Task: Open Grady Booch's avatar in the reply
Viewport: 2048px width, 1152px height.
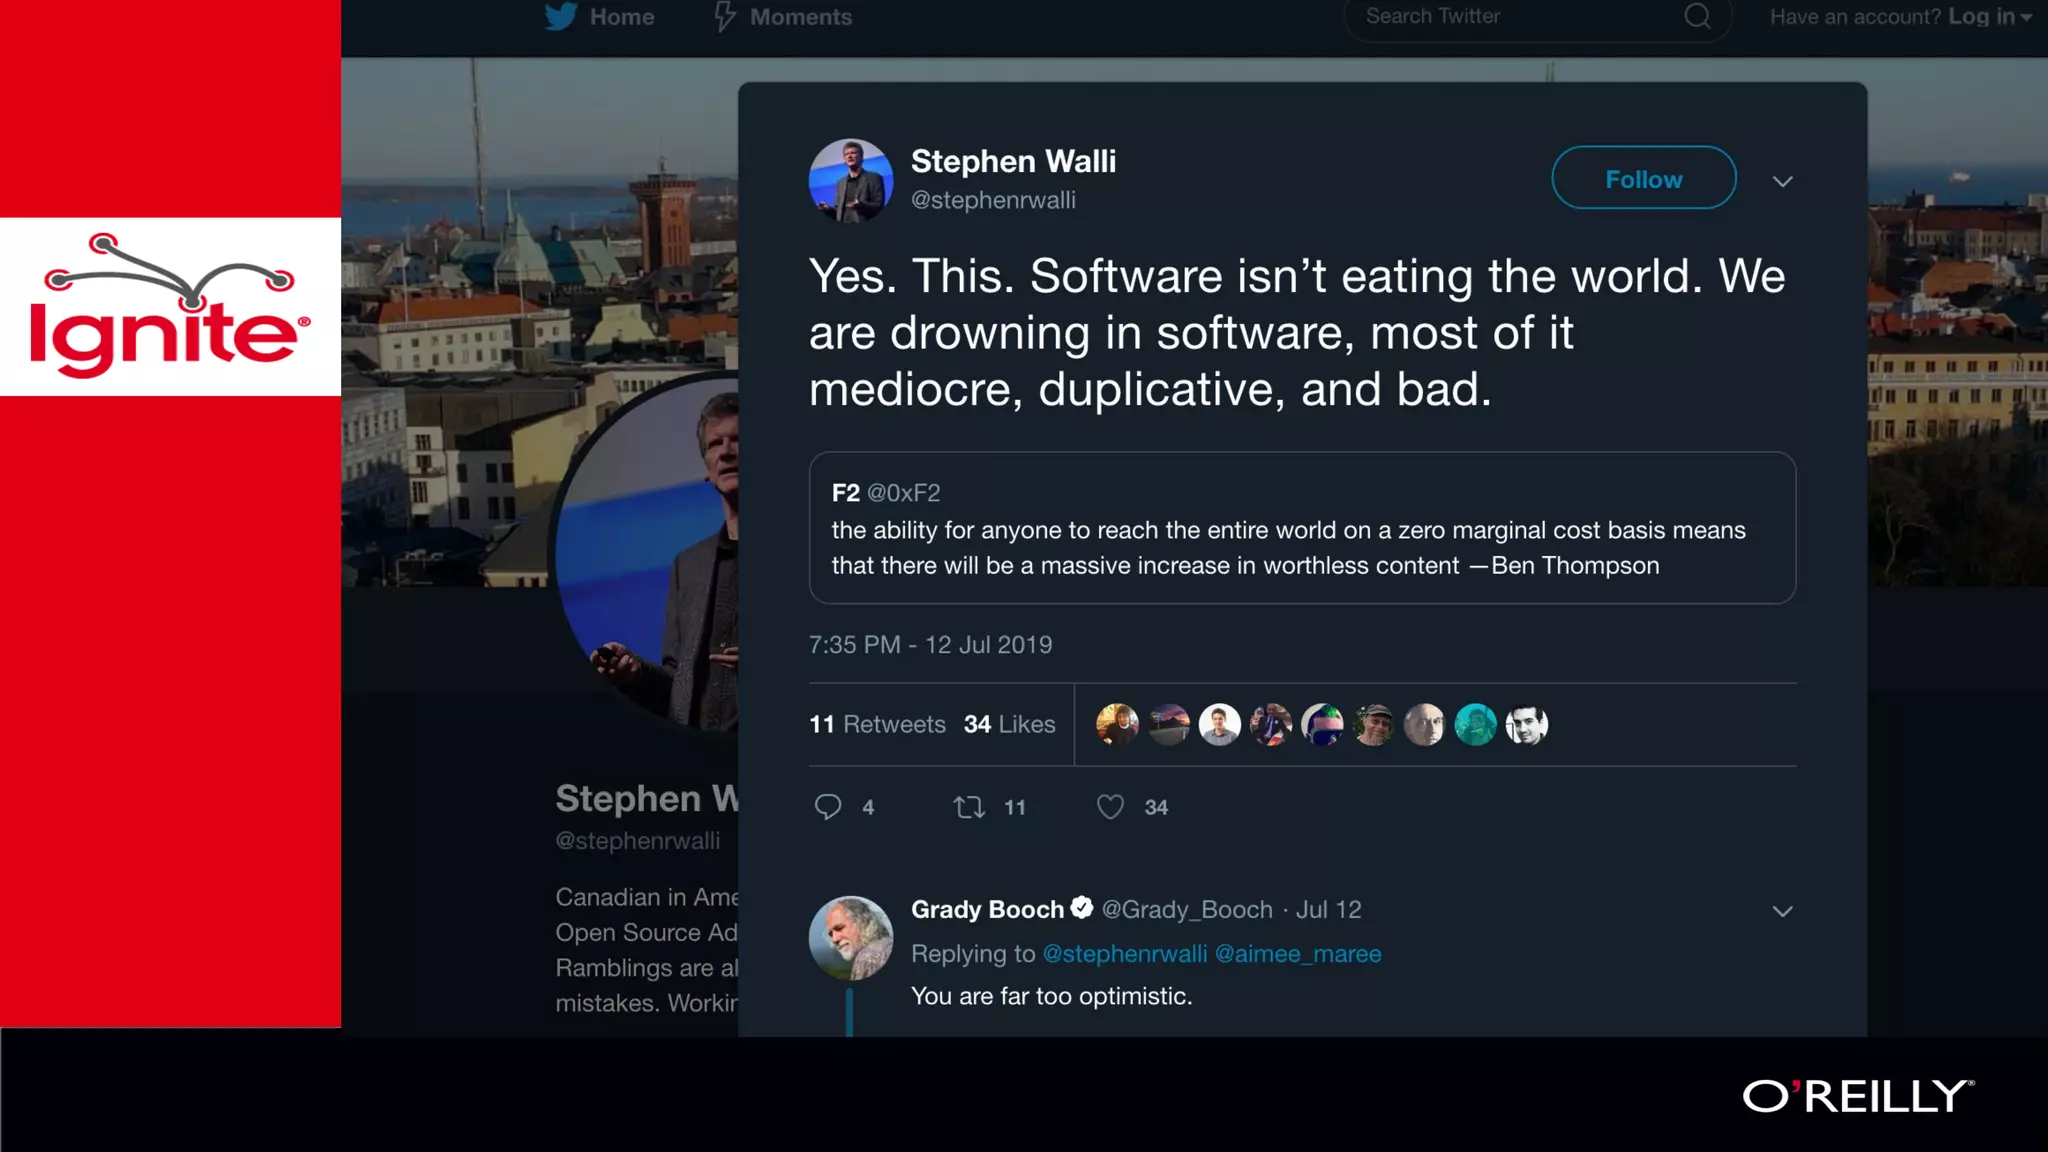Action: (x=851, y=938)
